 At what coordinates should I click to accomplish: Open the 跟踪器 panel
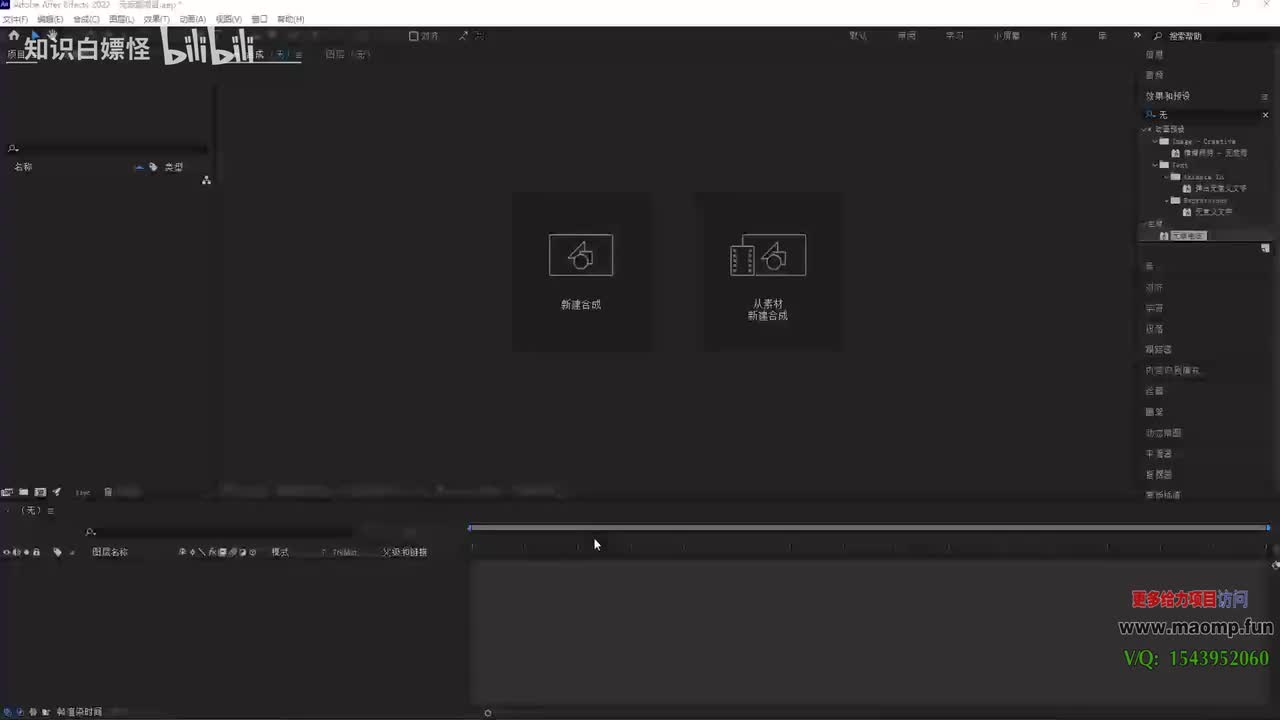pos(1158,350)
